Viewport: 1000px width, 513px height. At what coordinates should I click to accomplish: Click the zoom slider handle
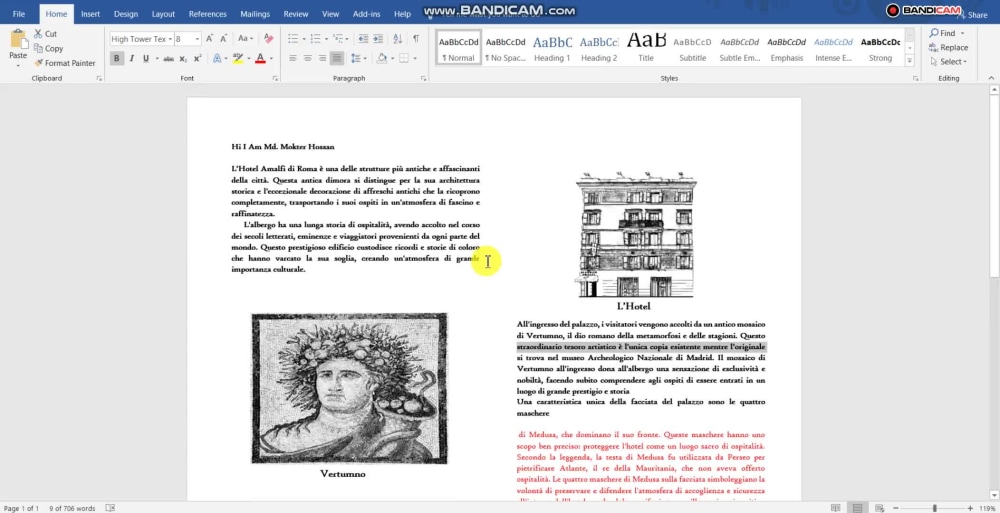935,508
